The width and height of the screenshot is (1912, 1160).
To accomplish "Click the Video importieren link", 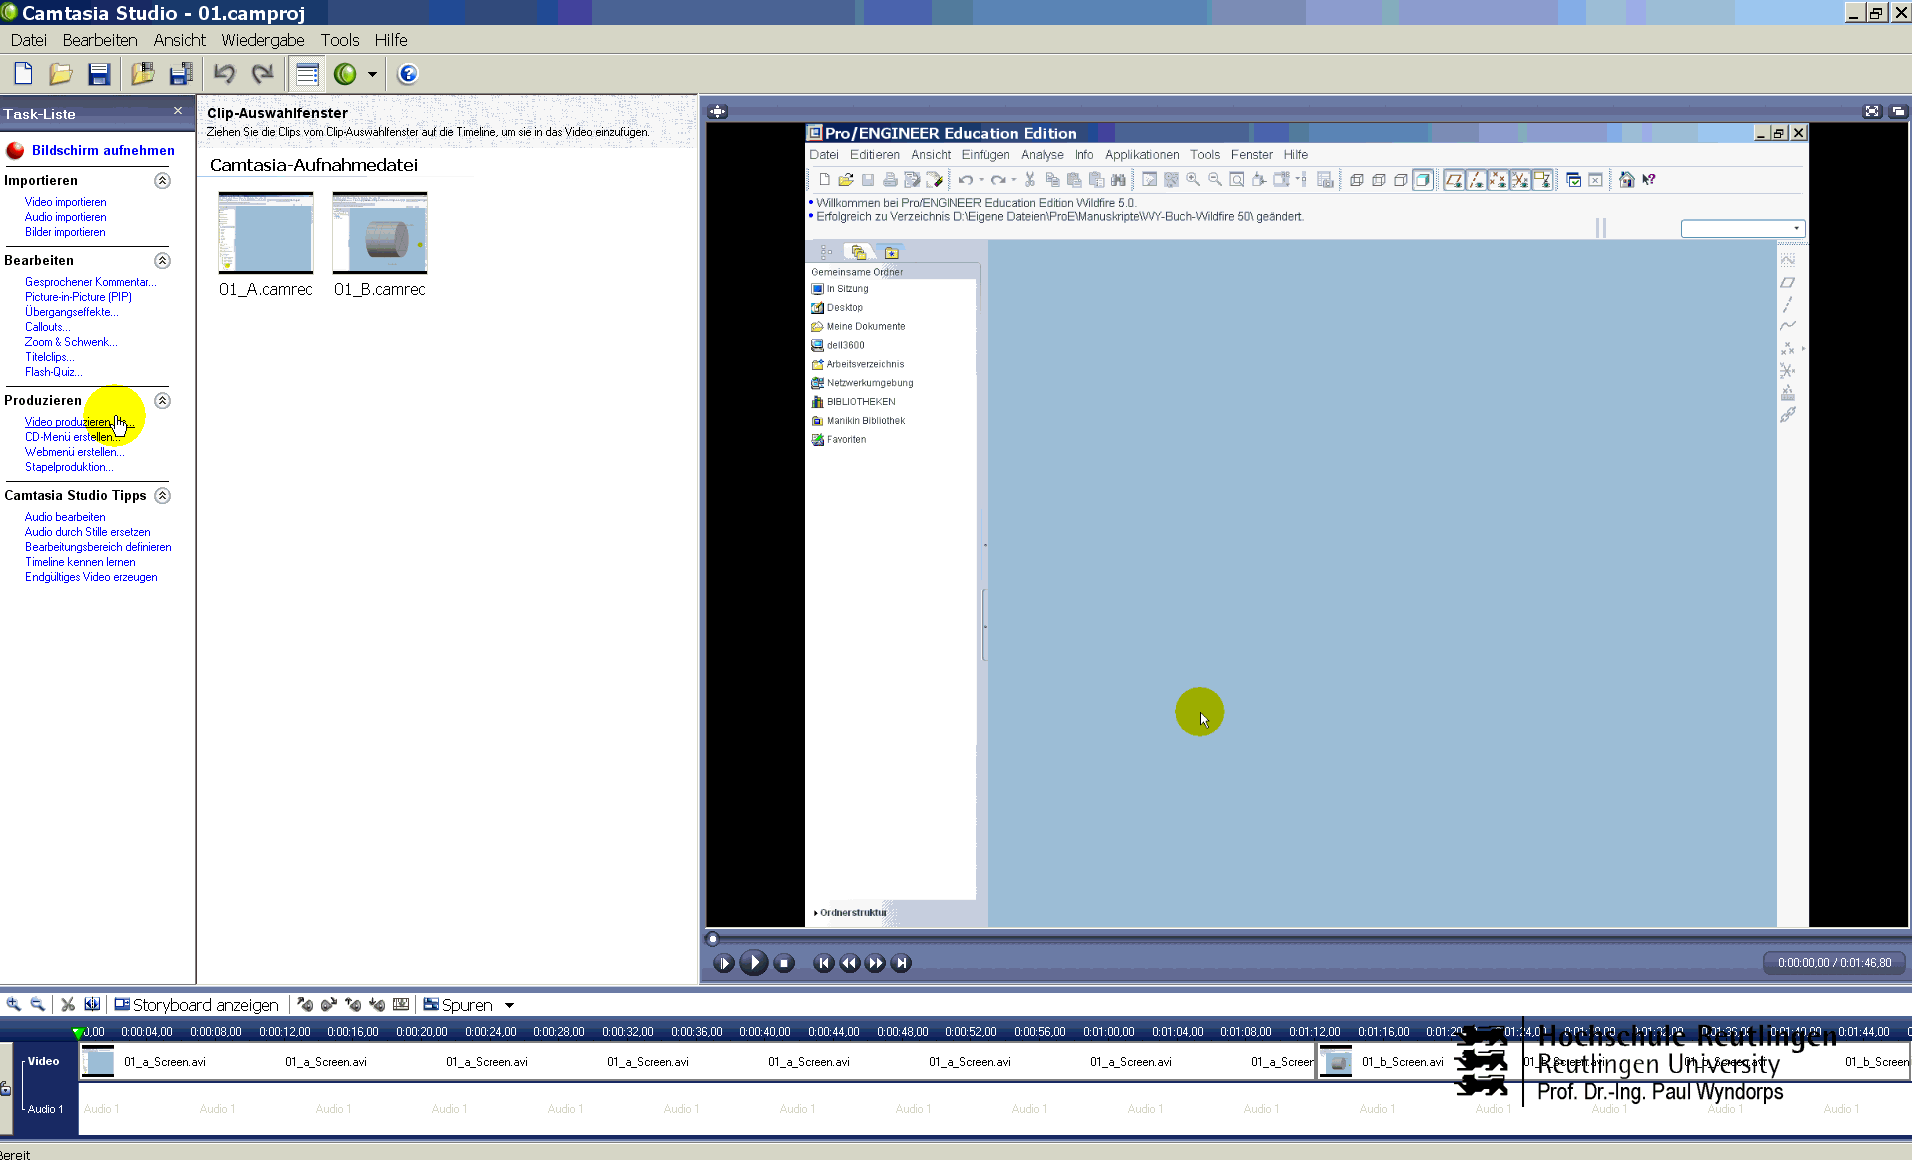I will 66,202.
